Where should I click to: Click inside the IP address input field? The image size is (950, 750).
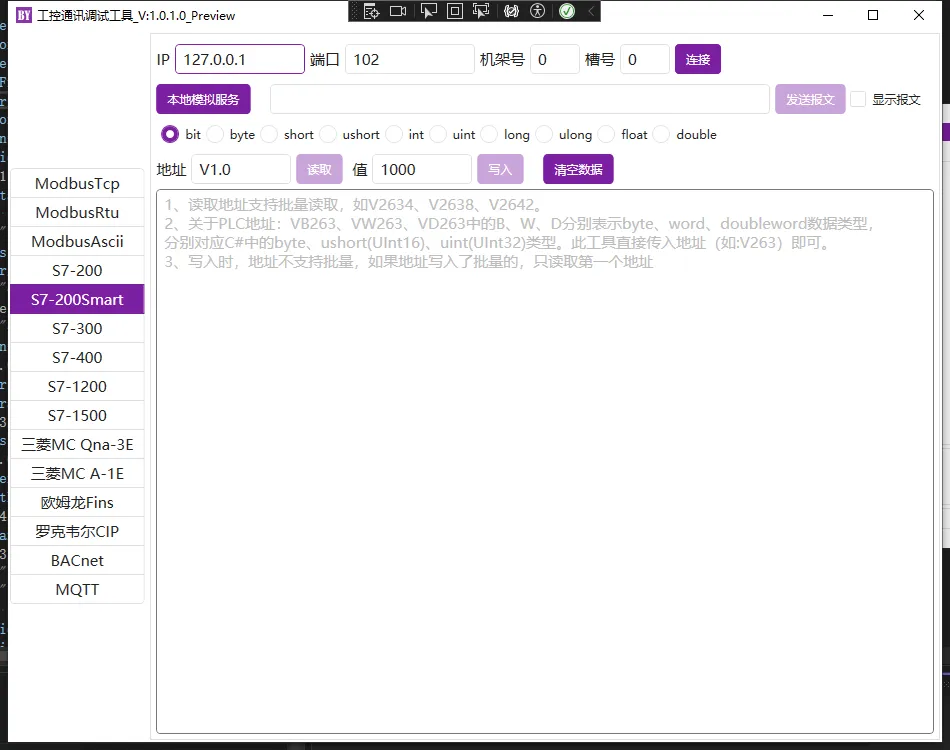[239, 59]
